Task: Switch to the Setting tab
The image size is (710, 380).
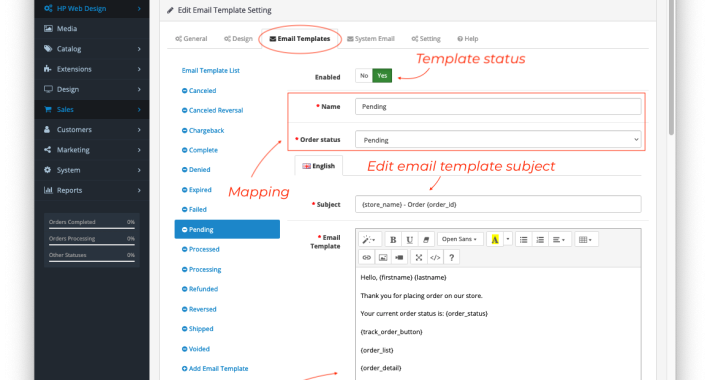Action: tap(426, 39)
